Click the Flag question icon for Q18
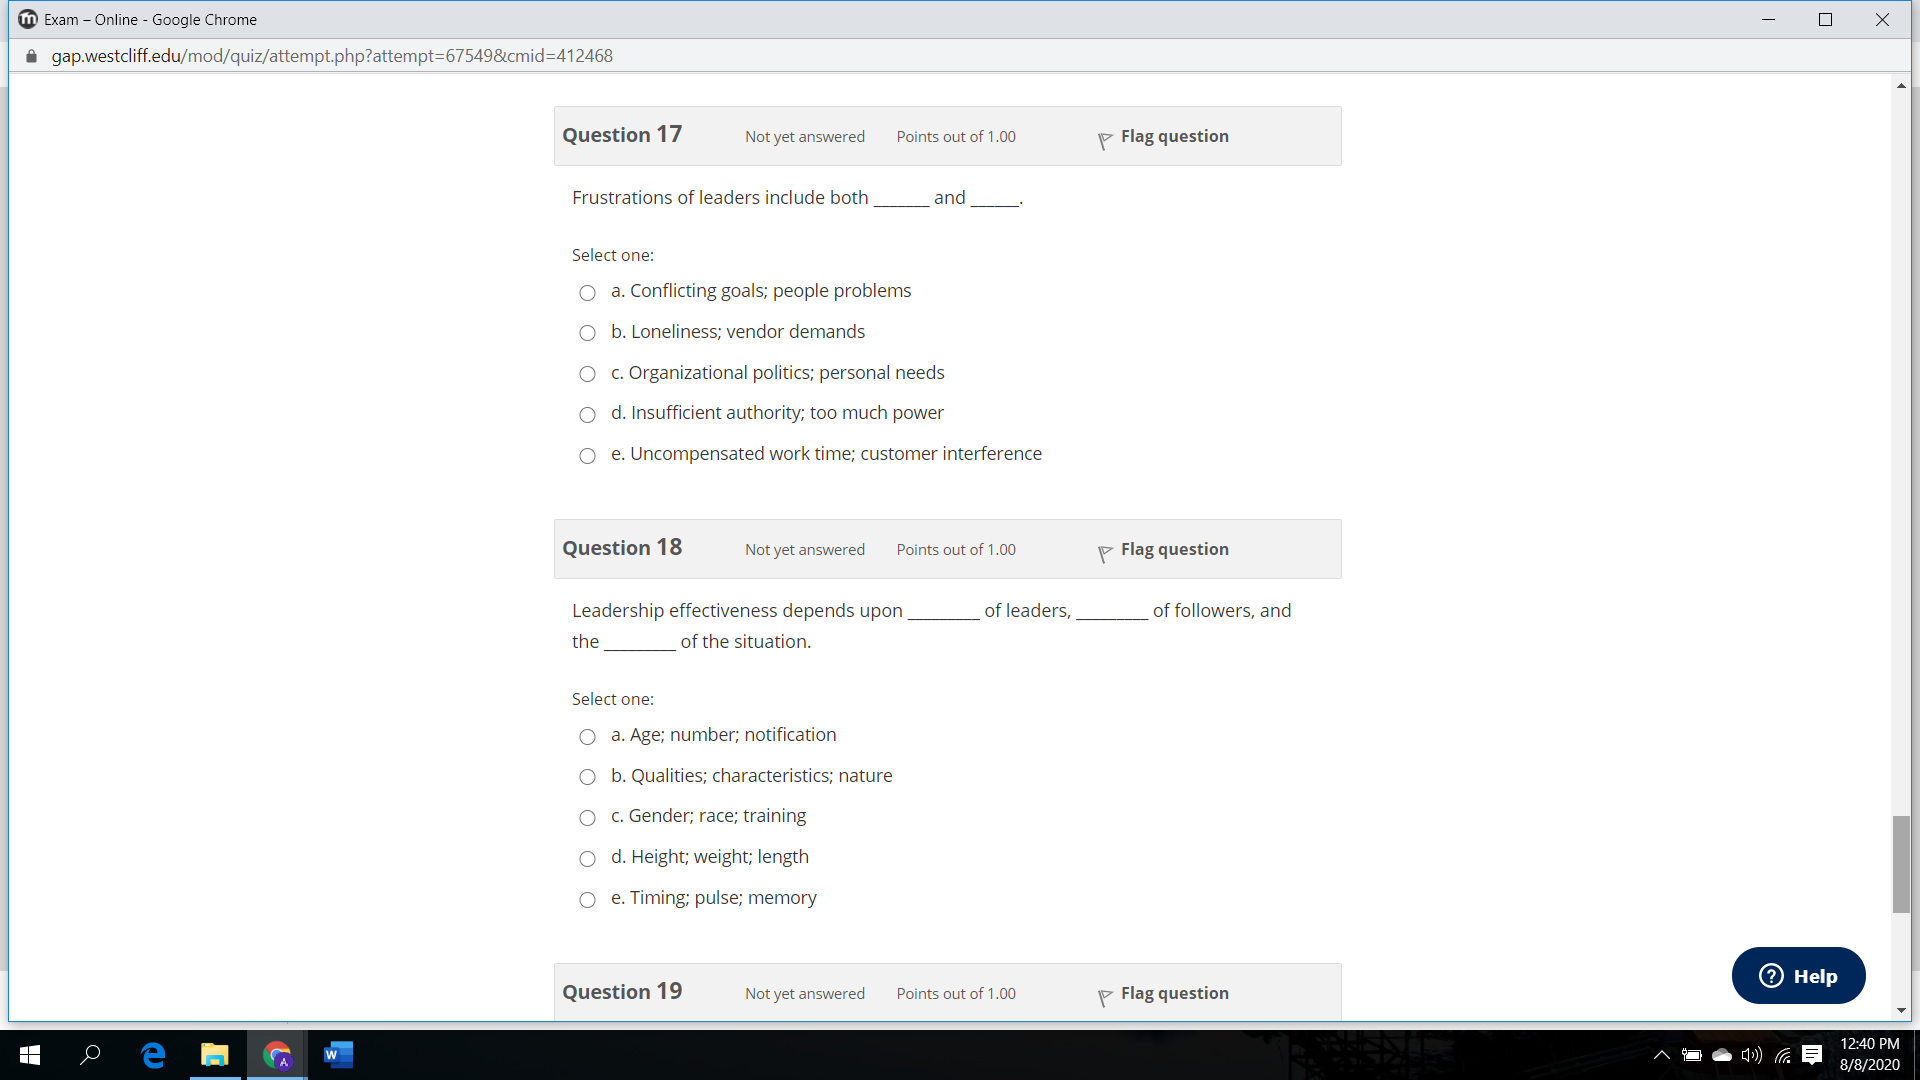Image resolution: width=1920 pixels, height=1080 pixels. click(1105, 550)
